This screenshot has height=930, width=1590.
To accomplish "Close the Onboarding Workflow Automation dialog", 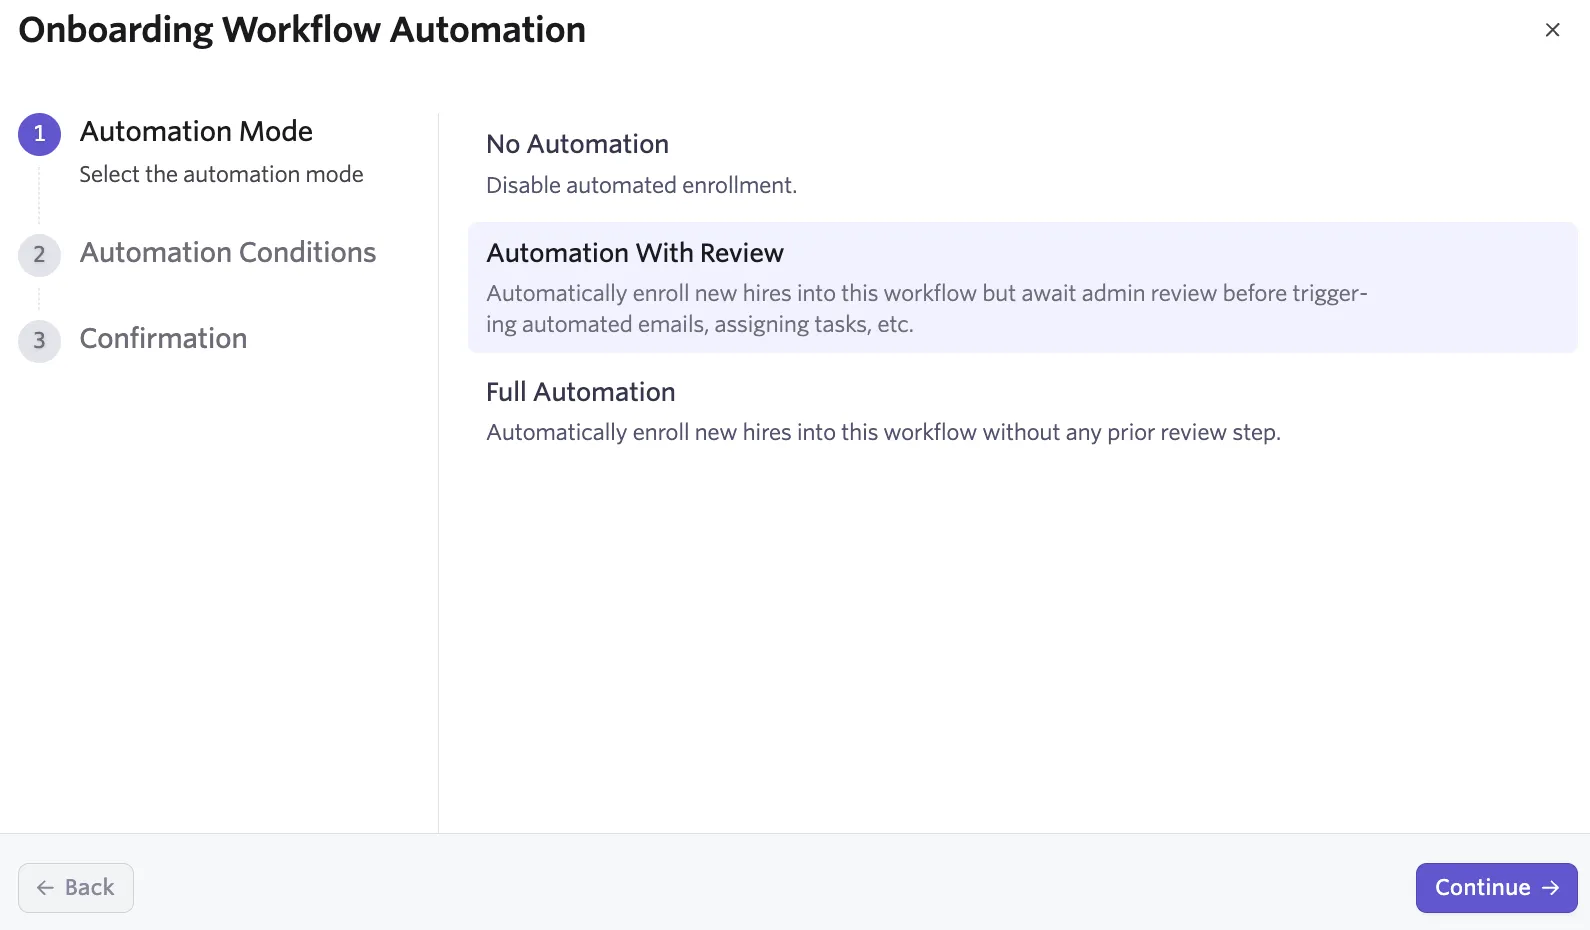I will pyautogui.click(x=1552, y=30).
